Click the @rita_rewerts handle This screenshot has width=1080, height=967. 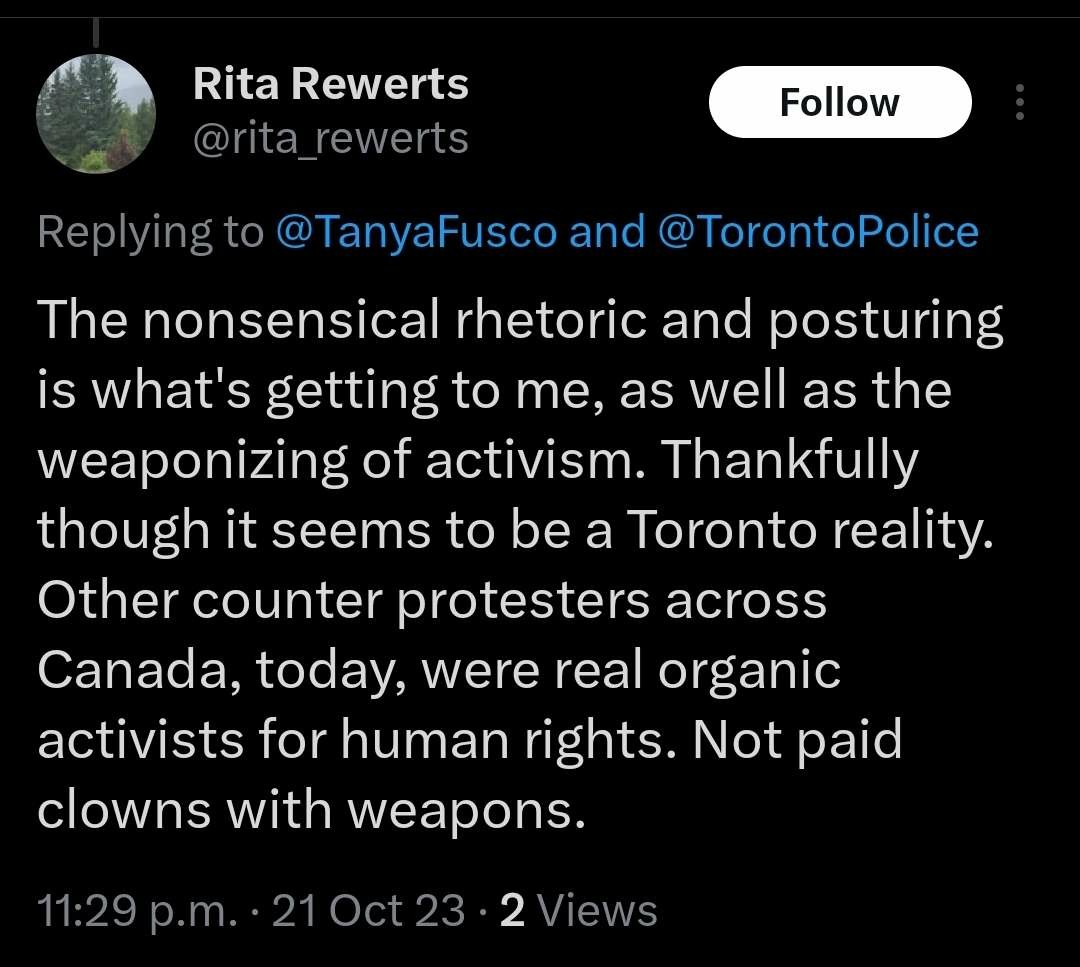(330, 138)
